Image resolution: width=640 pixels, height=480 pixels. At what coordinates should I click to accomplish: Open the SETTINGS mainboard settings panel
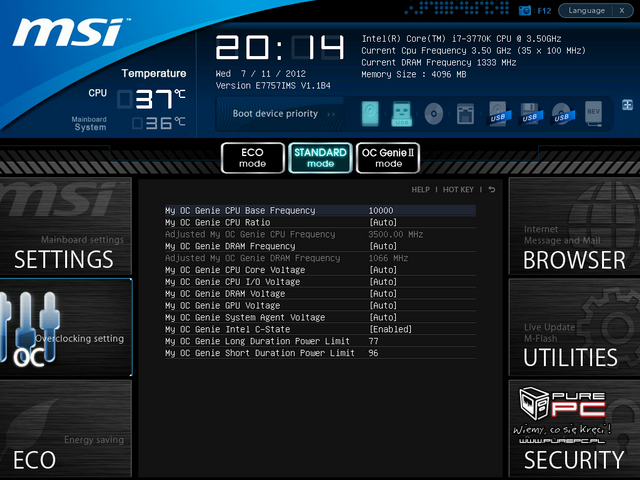[x=66, y=226]
